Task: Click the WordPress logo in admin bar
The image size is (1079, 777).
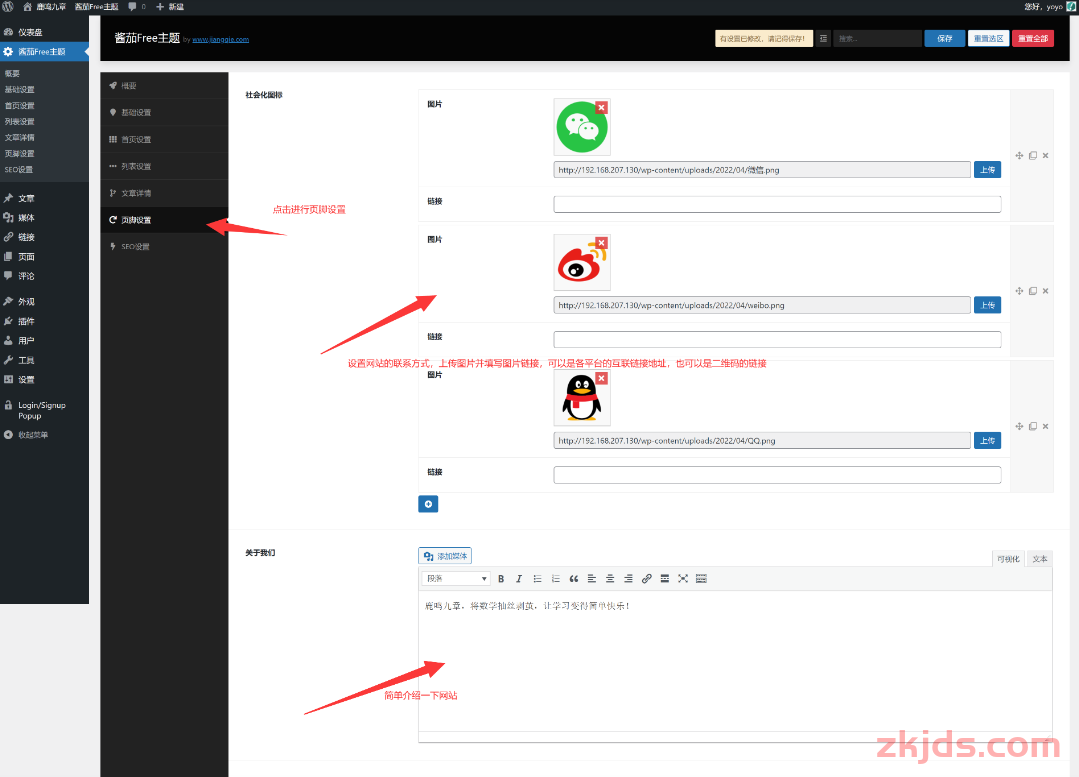Action: tap(8, 6)
